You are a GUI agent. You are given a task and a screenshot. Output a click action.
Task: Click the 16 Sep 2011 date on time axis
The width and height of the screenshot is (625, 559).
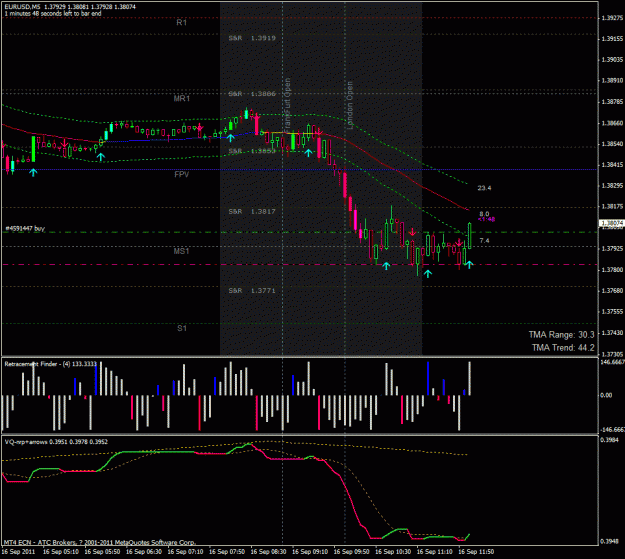click(x=18, y=552)
